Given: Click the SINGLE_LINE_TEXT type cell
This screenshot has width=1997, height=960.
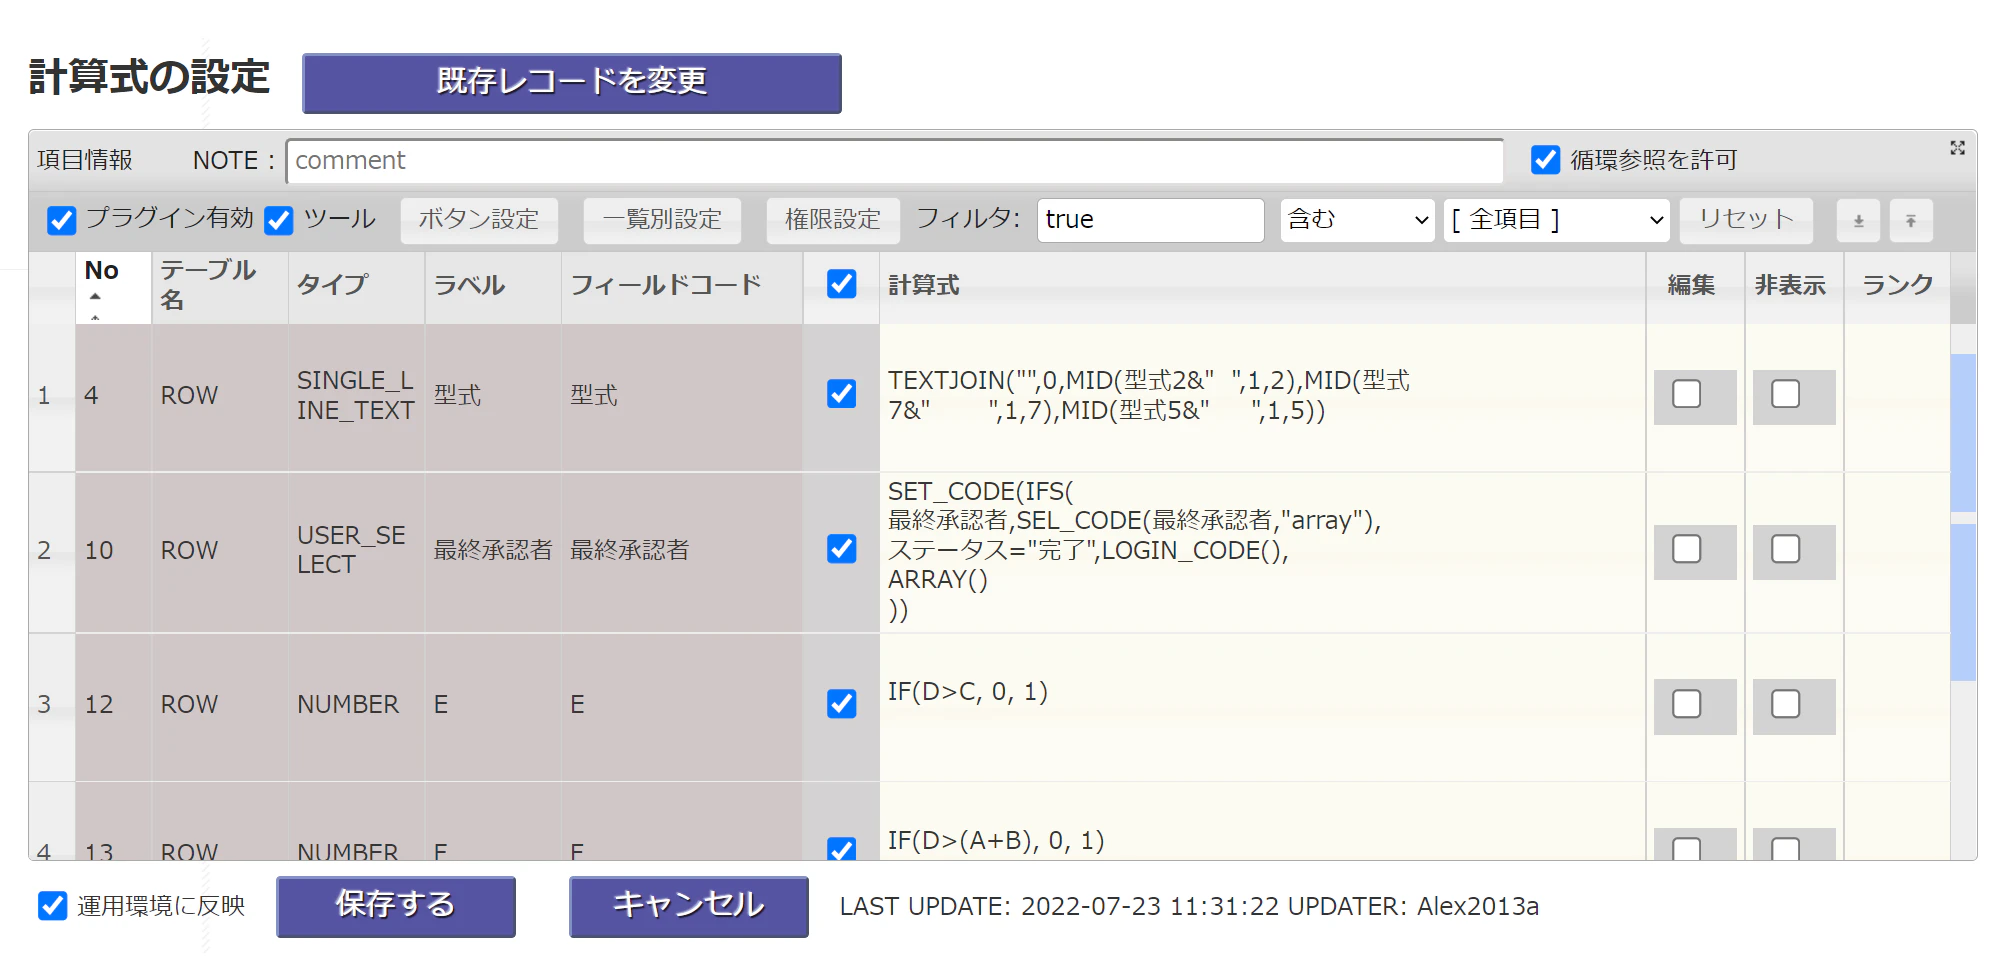Looking at the screenshot, I should point(356,396).
